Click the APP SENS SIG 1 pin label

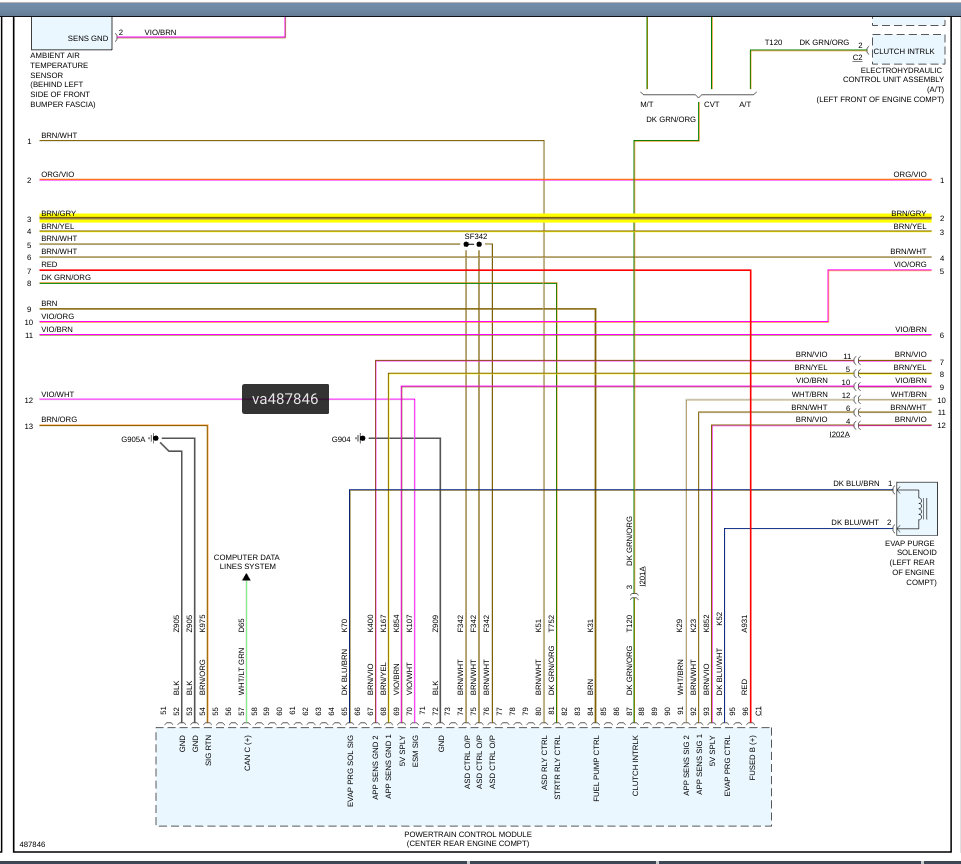click(x=699, y=765)
